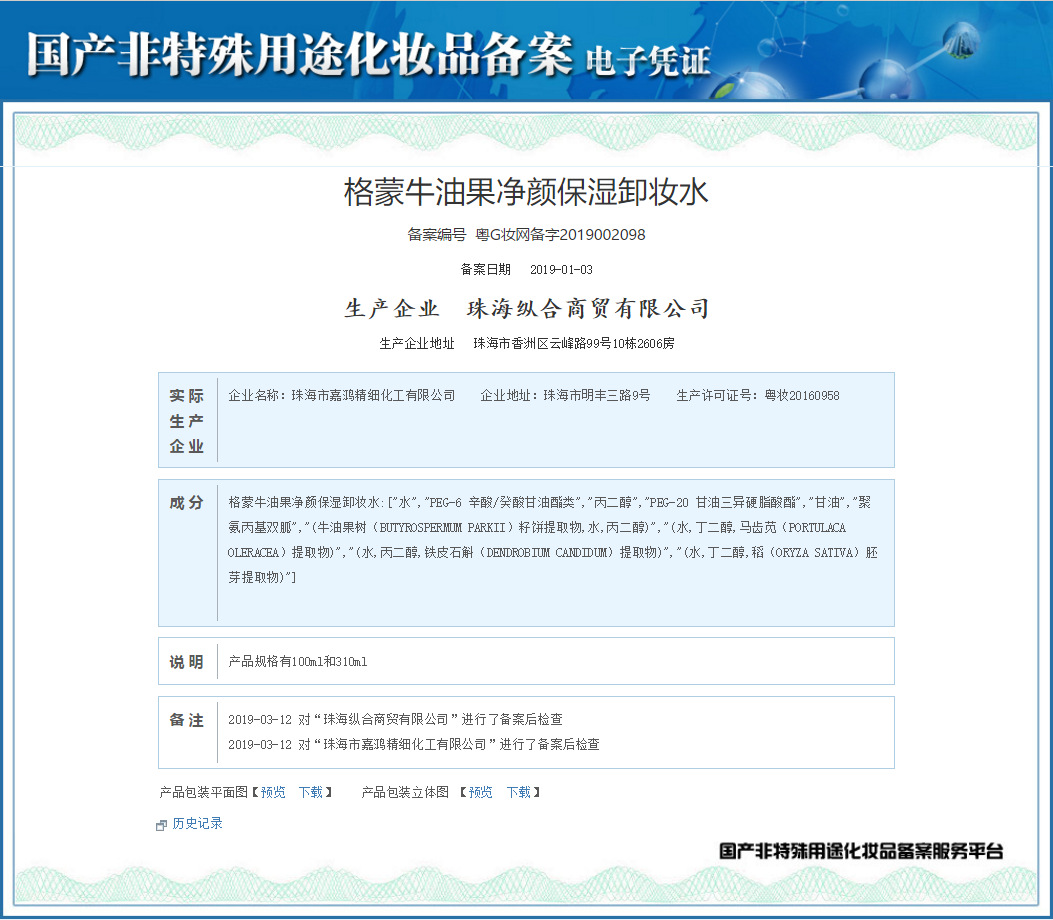This screenshot has width=1053, height=920.
Task: Open the 历史记录 link
Action: (x=197, y=824)
